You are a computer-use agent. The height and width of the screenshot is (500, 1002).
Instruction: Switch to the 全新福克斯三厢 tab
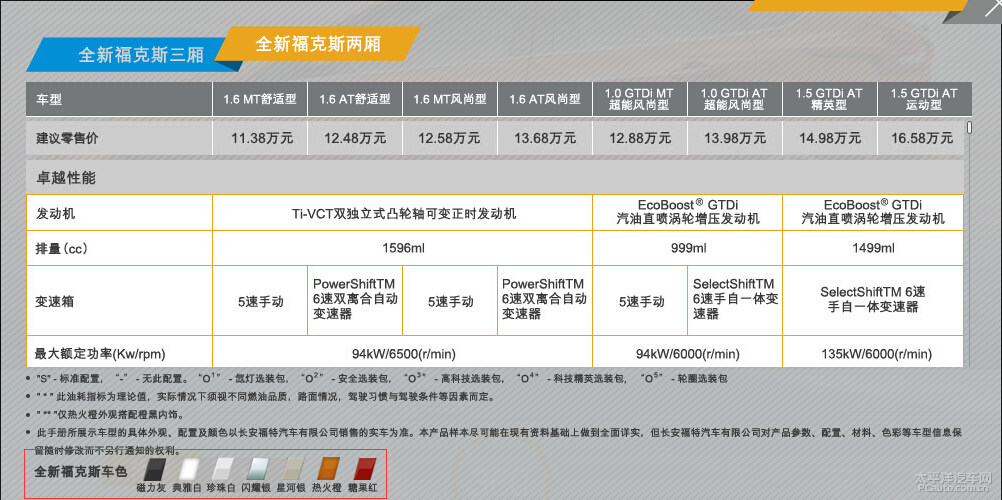pos(131,54)
